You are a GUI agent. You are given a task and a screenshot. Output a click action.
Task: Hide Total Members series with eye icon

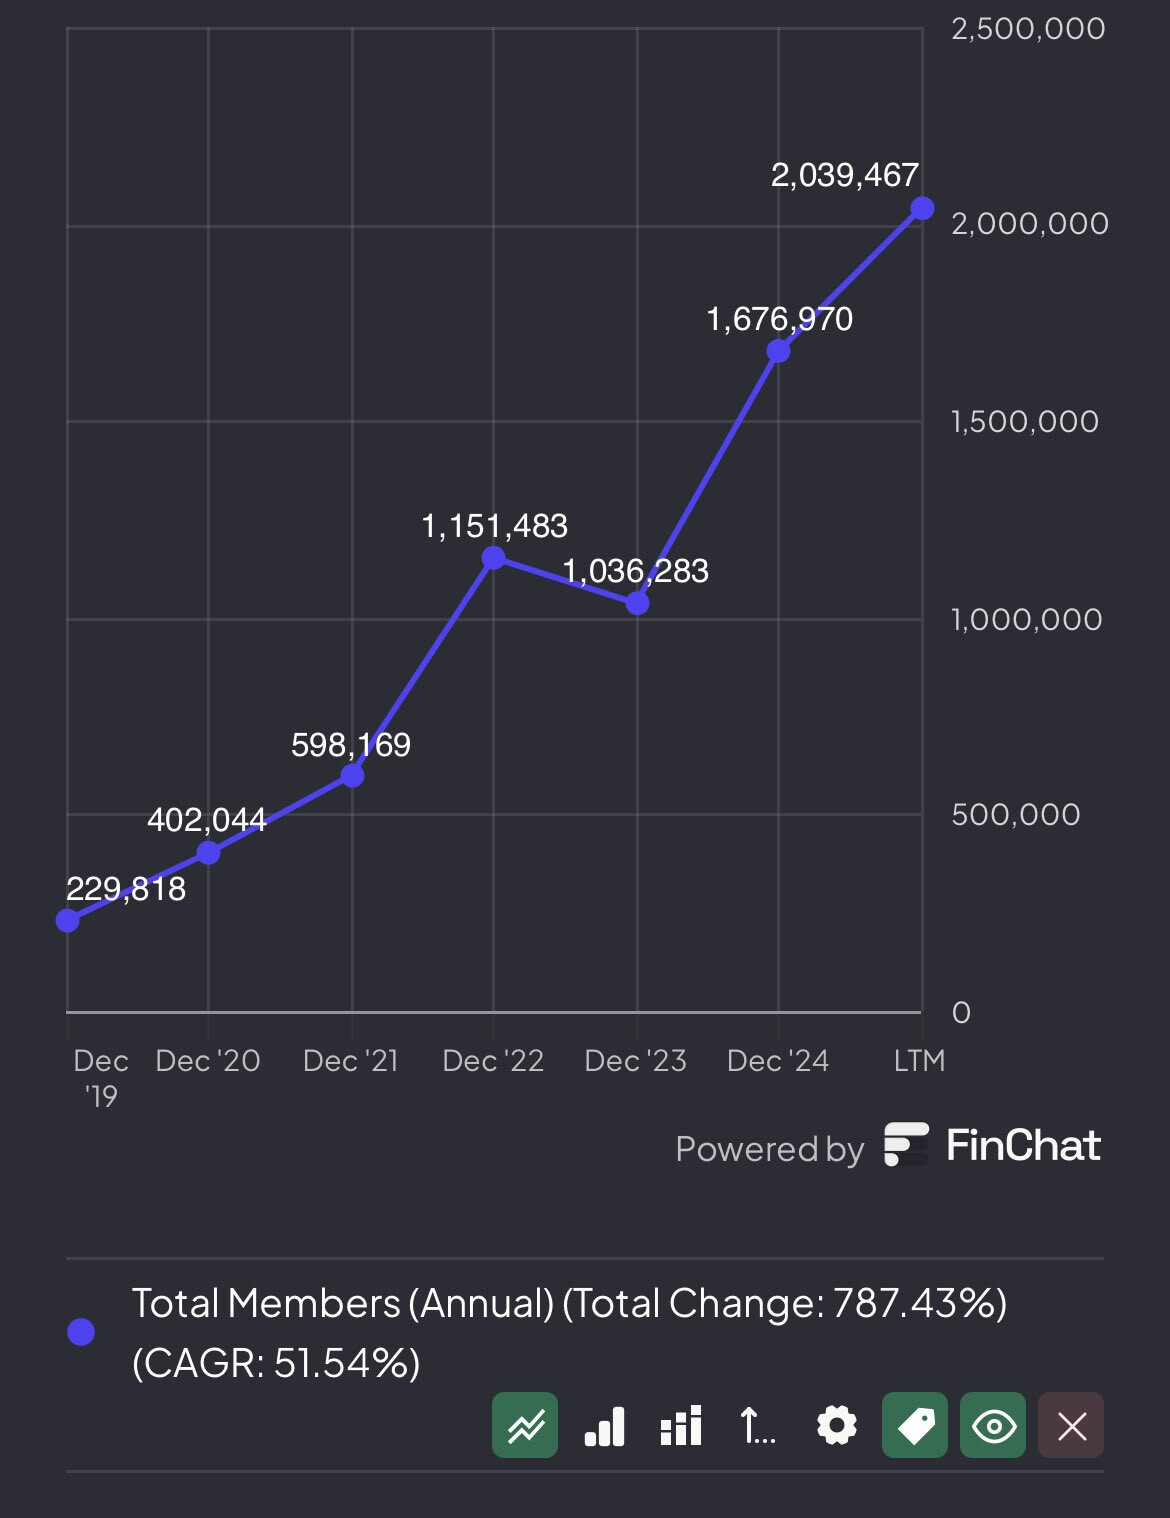[993, 1425]
